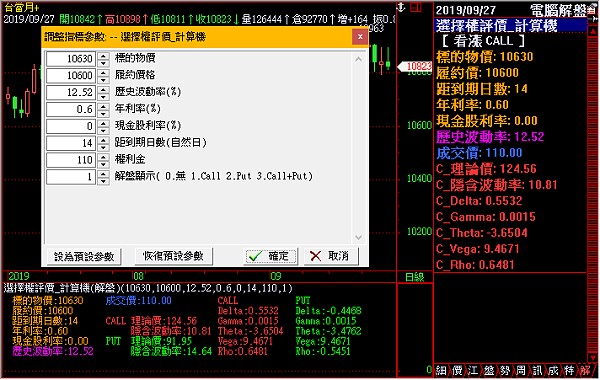The height and width of the screenshot is (380, 600).
Task: Close the 調整指標參數 dialog
Action: (x=360, y=37)
